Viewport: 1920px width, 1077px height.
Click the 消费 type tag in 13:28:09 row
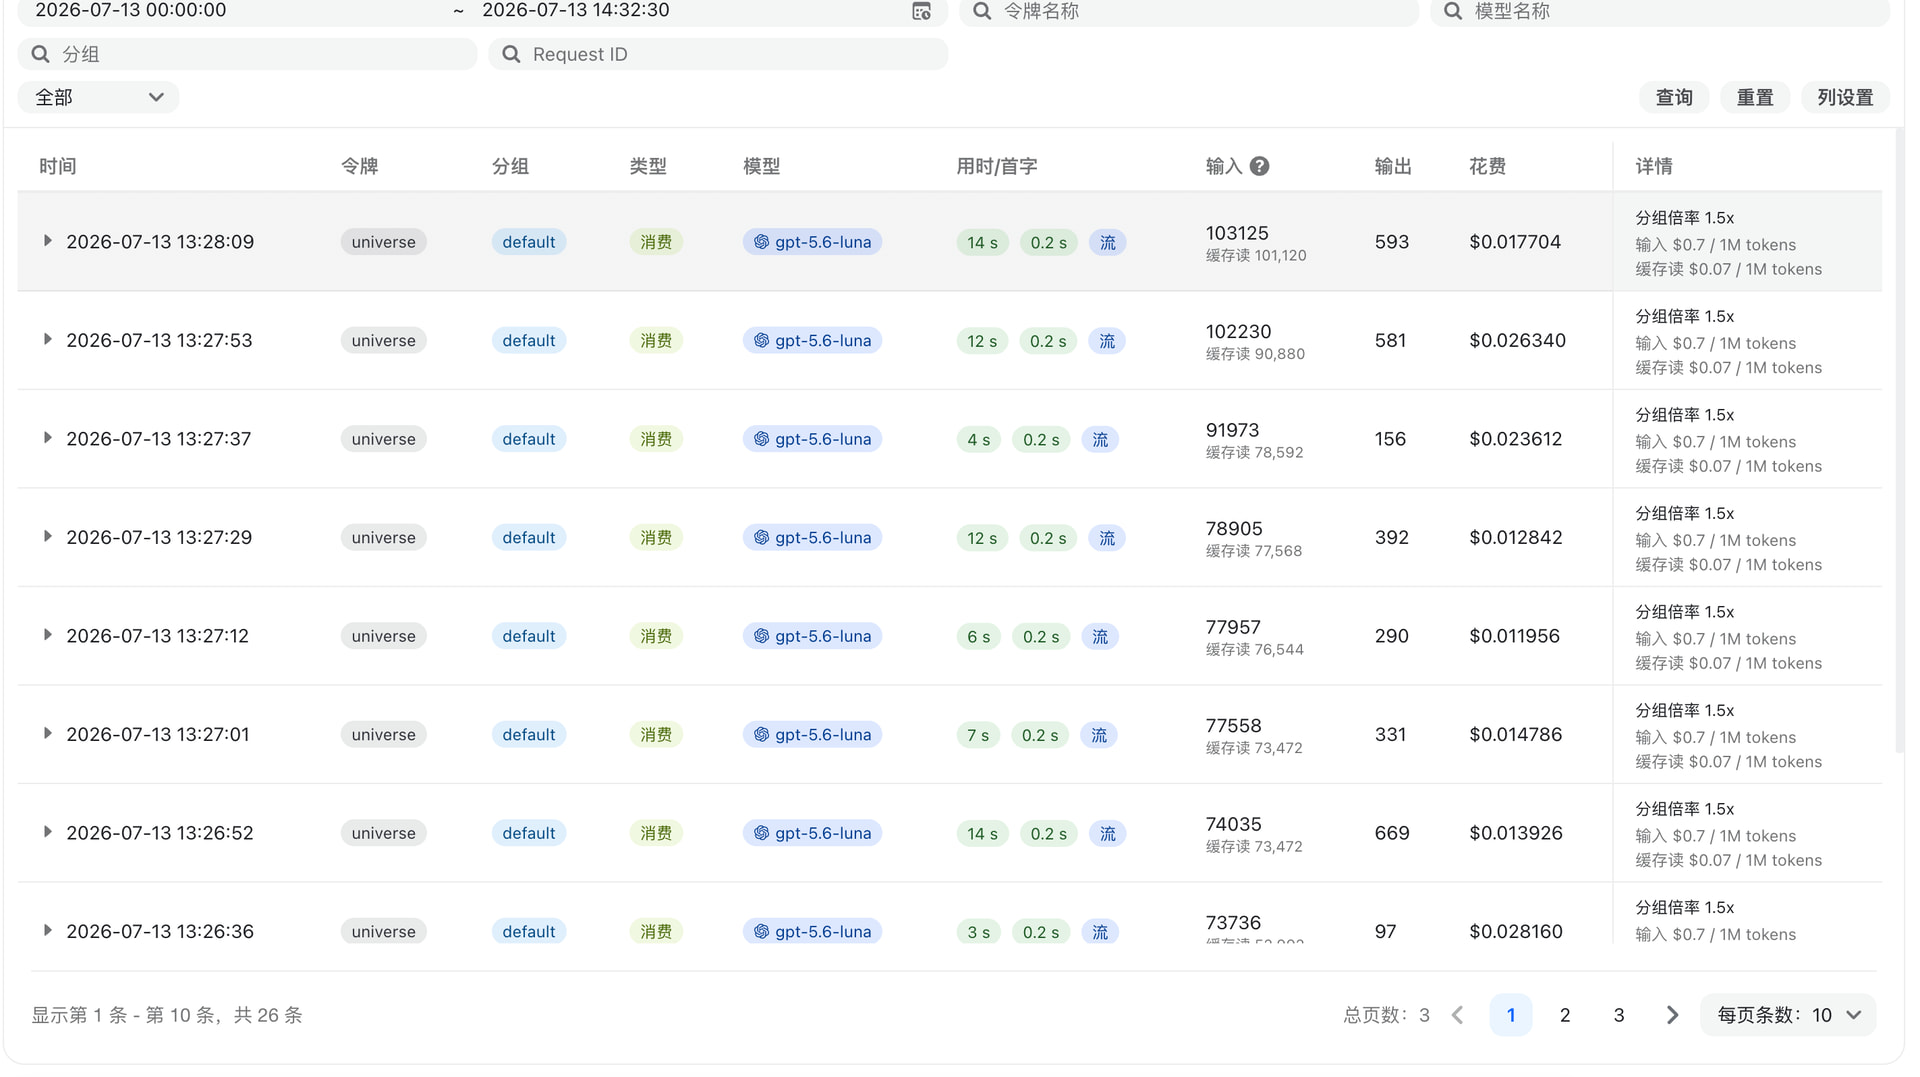click(x=656, y=242)
